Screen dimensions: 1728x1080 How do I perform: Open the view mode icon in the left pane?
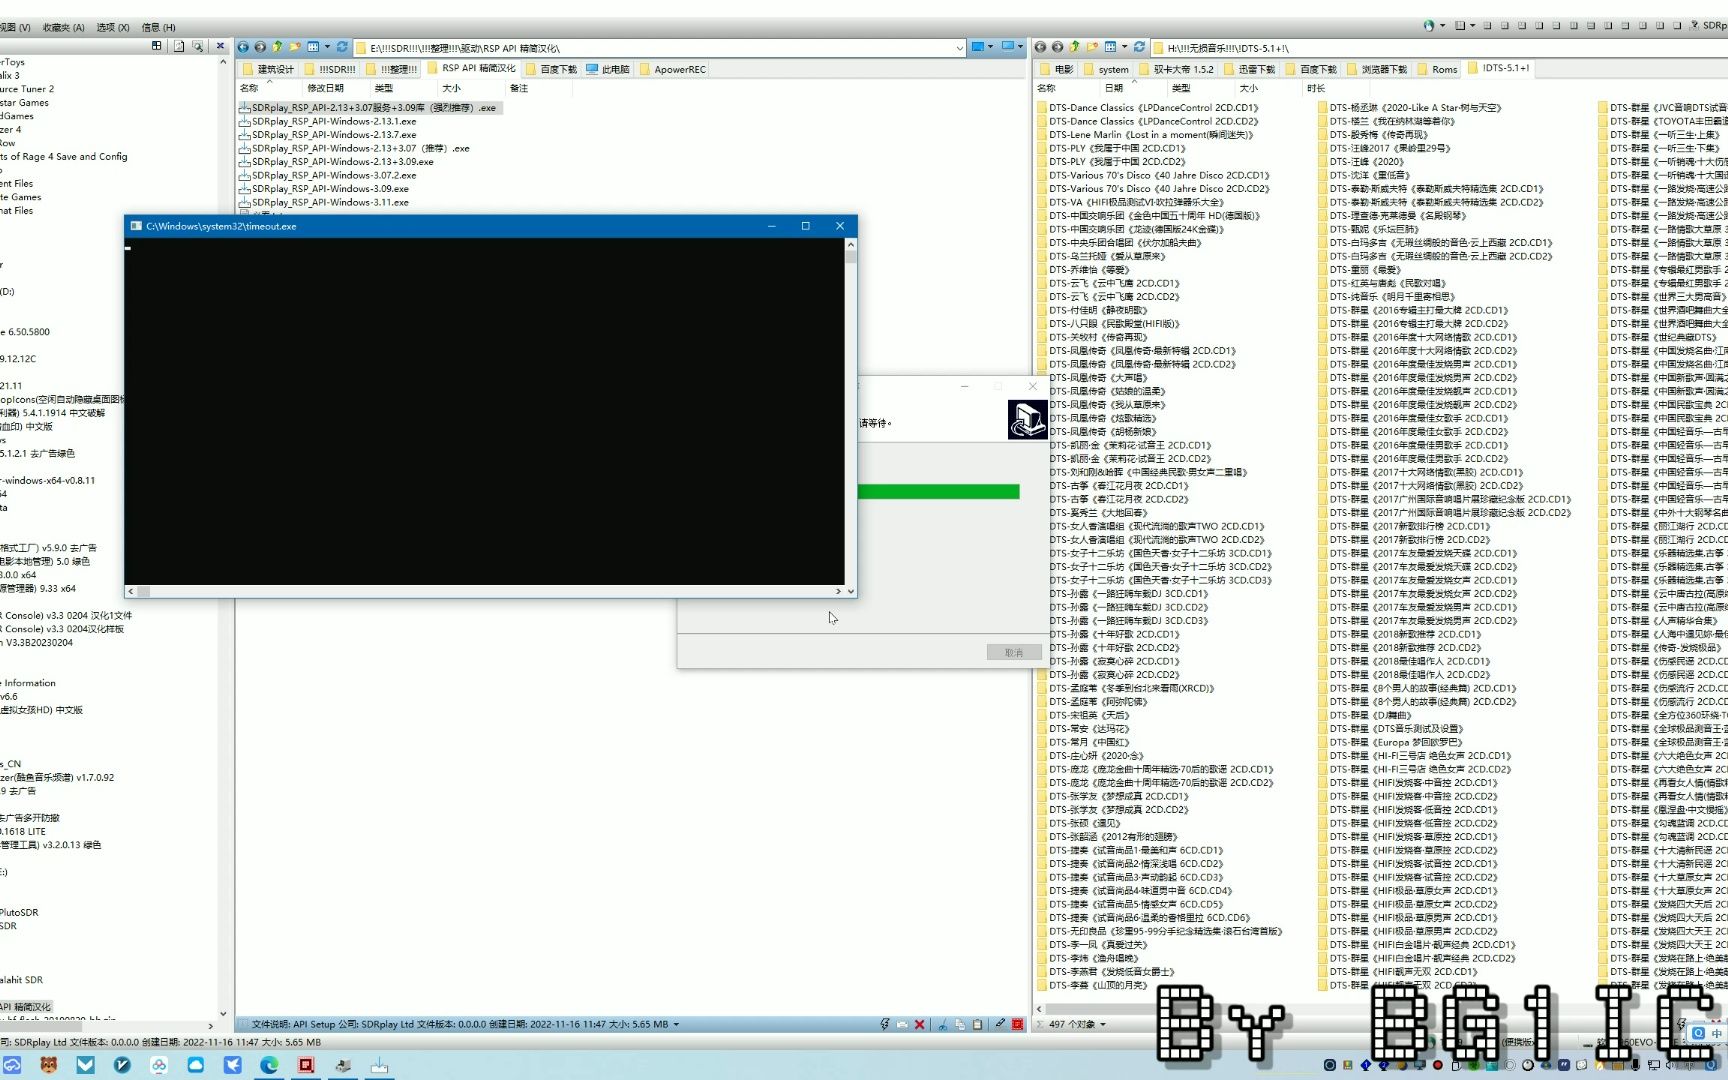coord(313,47)
